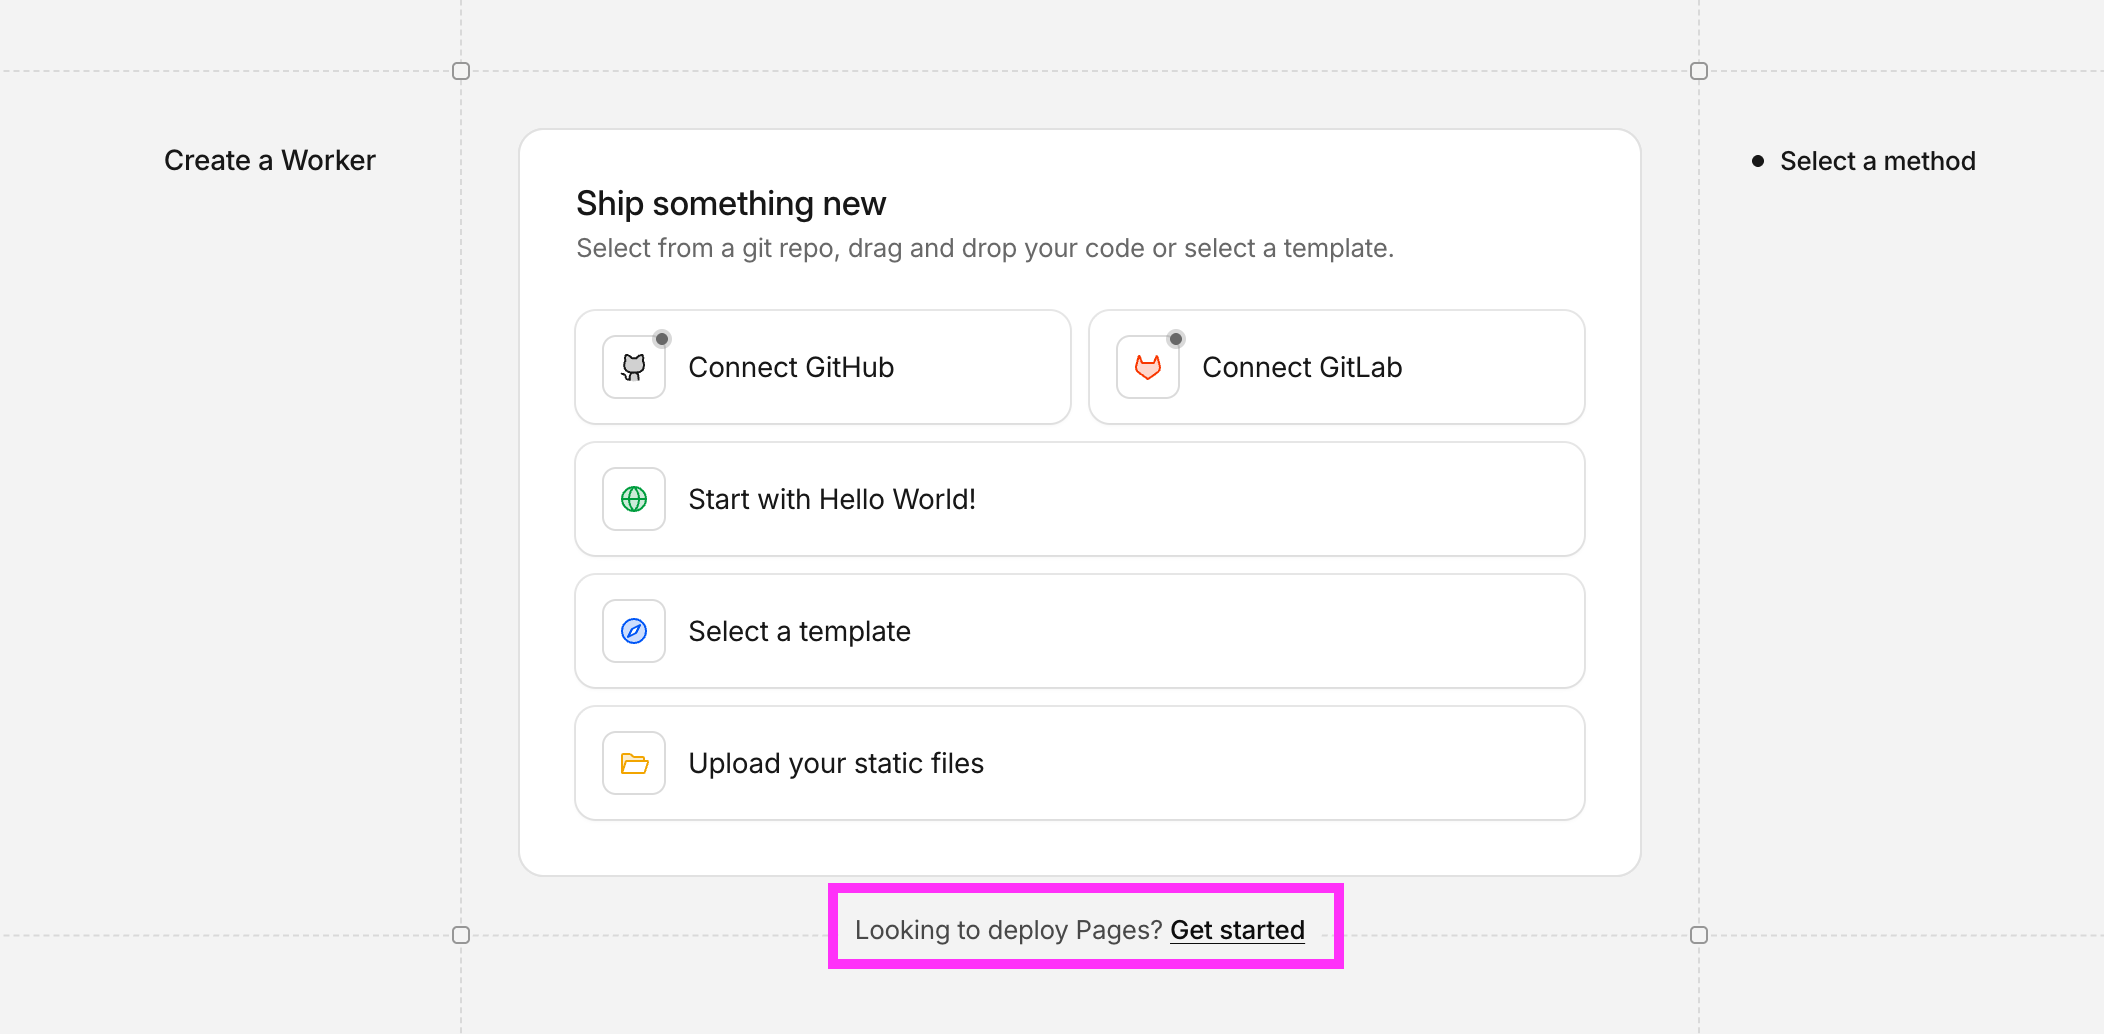Click the bottom-left corner square handle
2104x1034 pixels.
coord(461,935)
